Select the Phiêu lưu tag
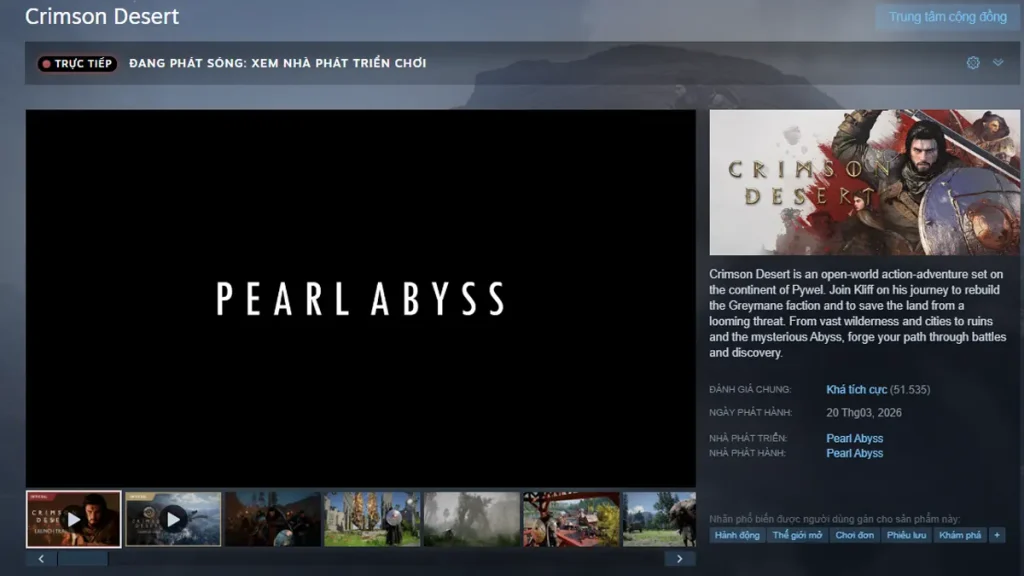Screen dimensions: 1024x576 pyautogui.click(x=906, y=536)
